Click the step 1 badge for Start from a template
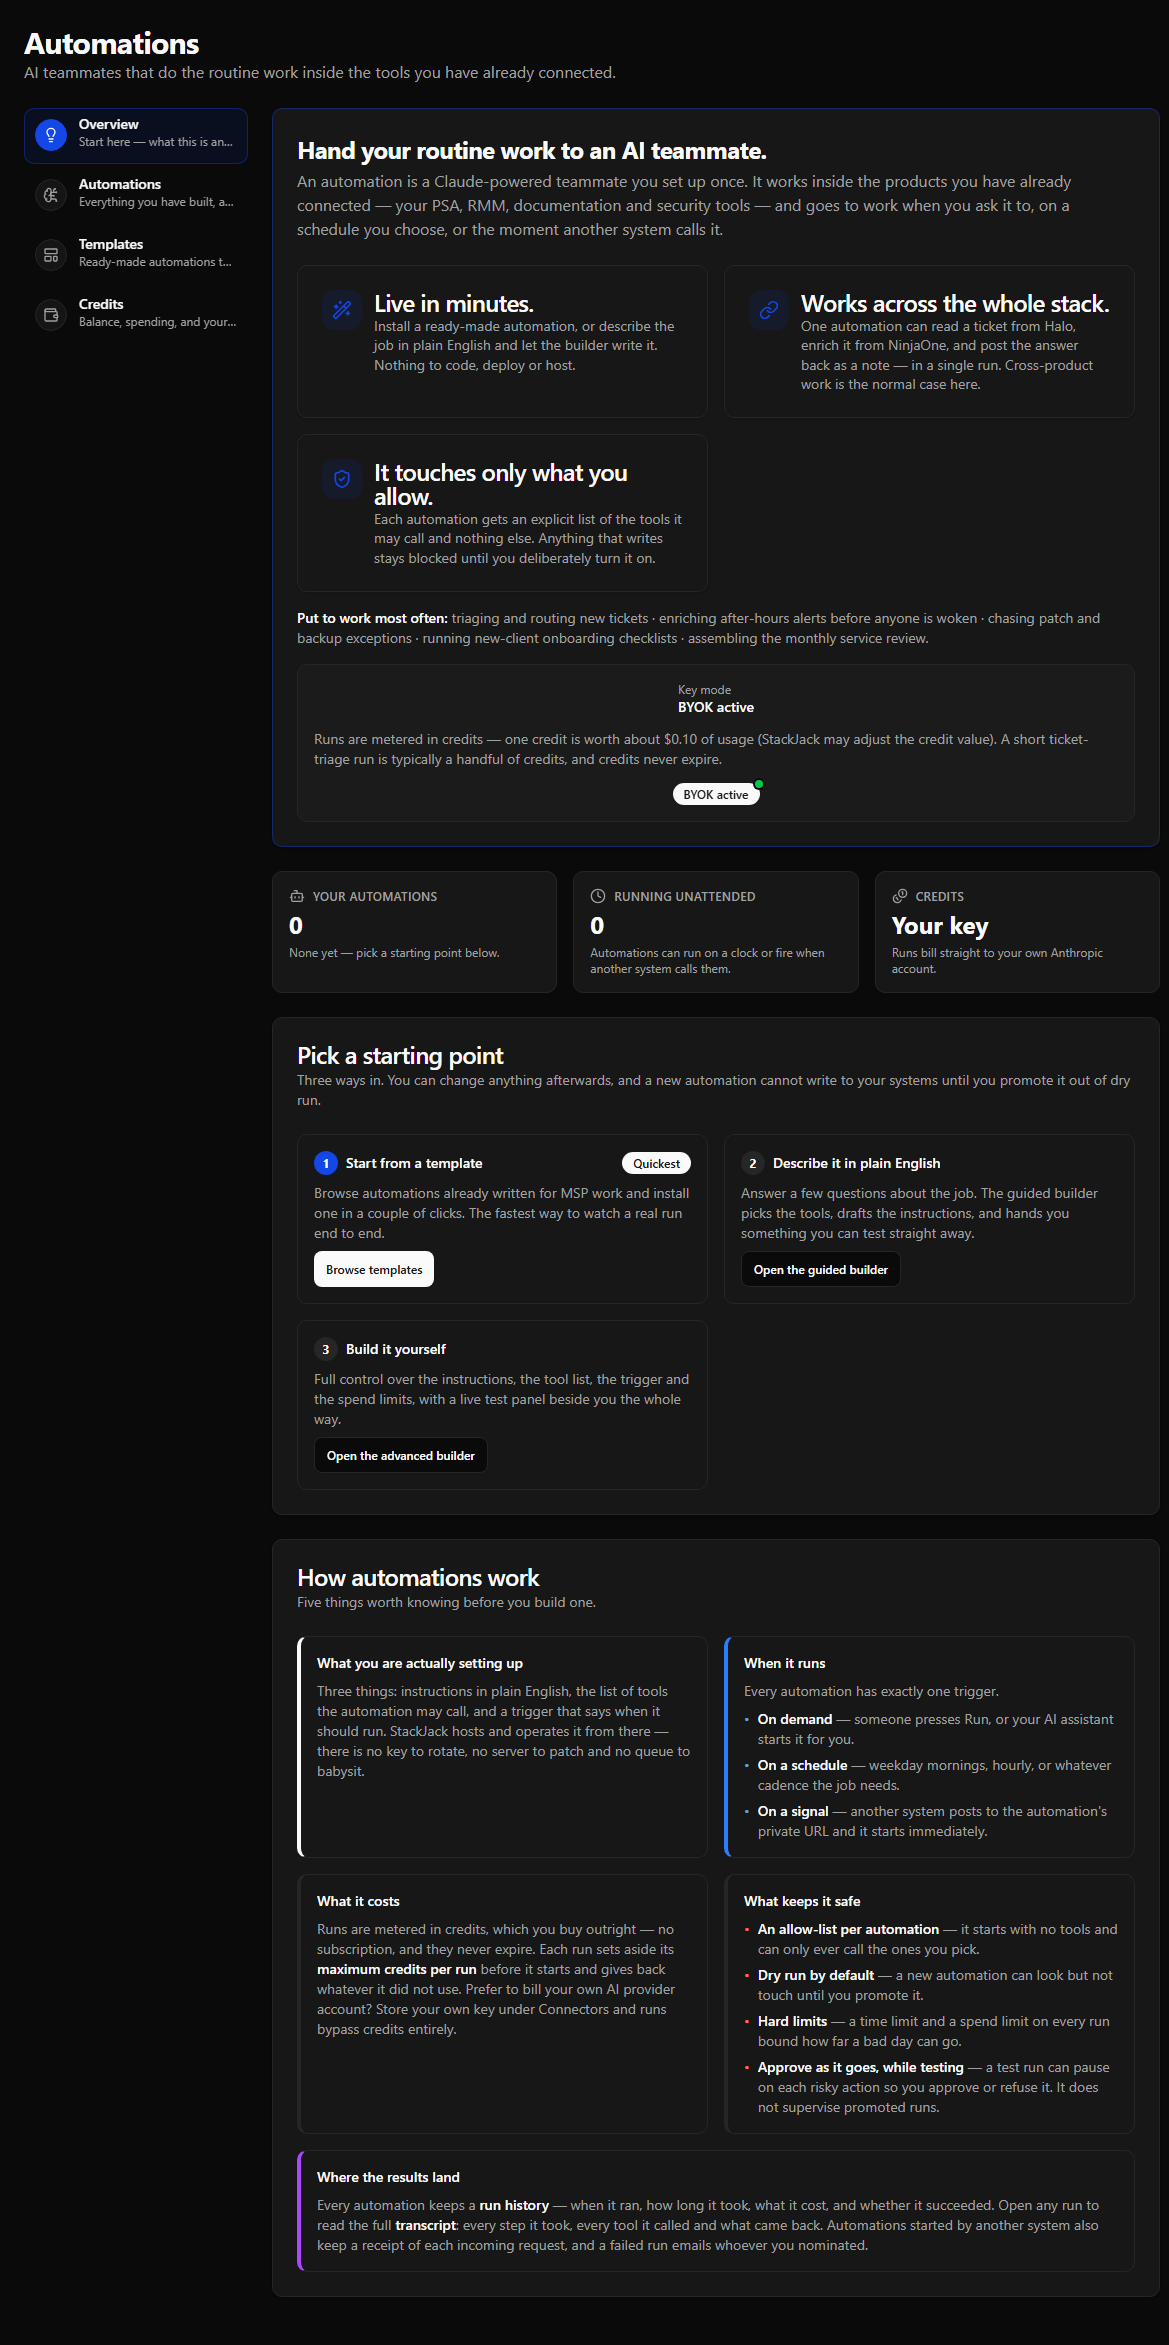 326,1163
